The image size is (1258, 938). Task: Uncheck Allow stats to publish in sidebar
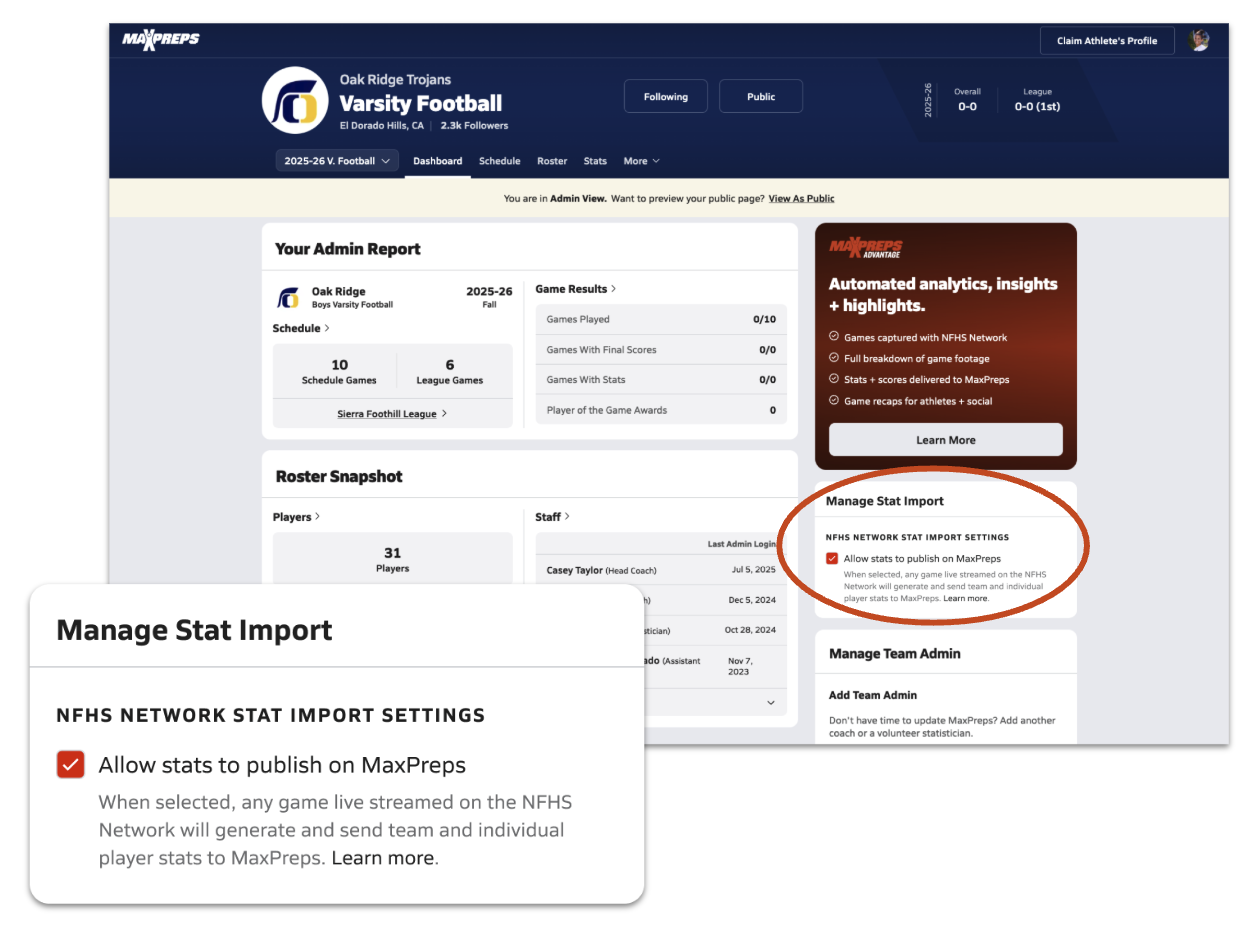pyautogui.click(x=832, y=559)
